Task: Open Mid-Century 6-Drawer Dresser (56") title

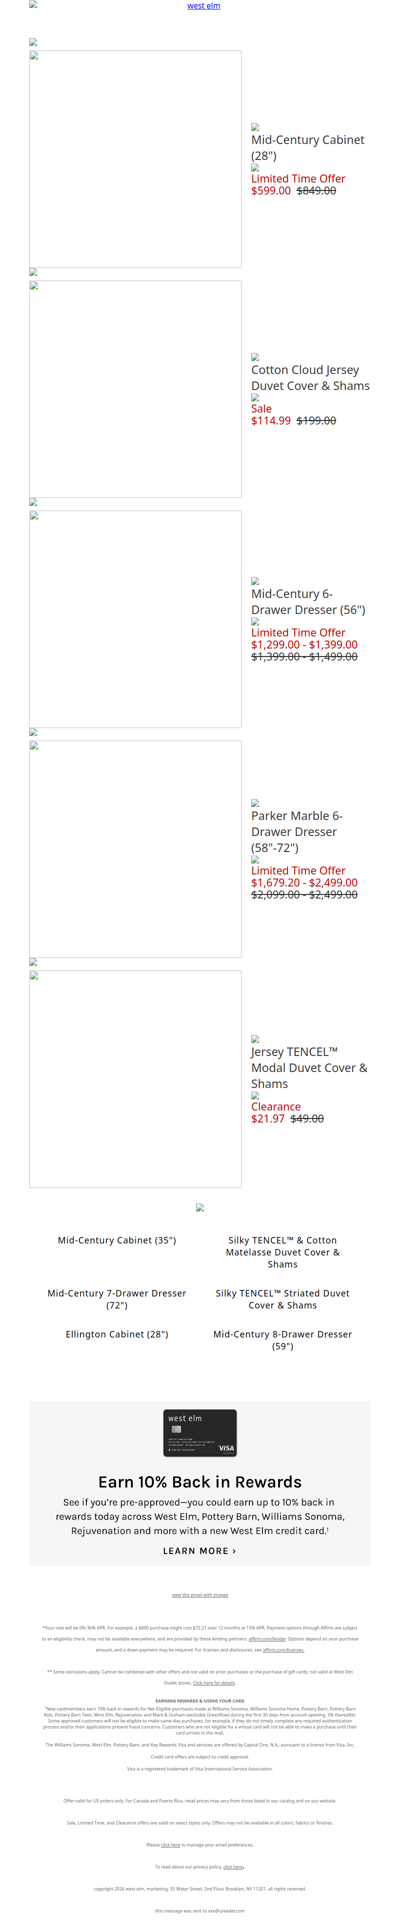Action: coord(308,602)
